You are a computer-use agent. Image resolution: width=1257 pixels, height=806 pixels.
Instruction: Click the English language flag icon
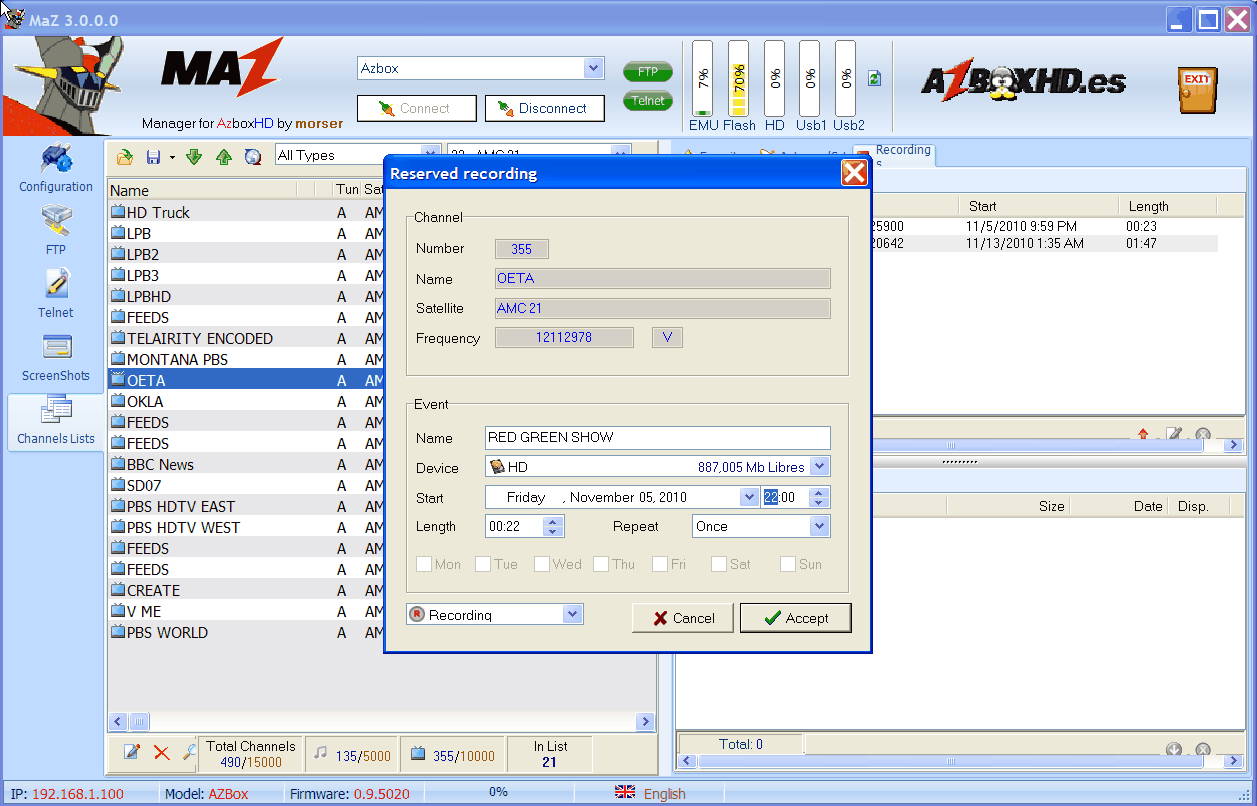[x=625, y=792]
